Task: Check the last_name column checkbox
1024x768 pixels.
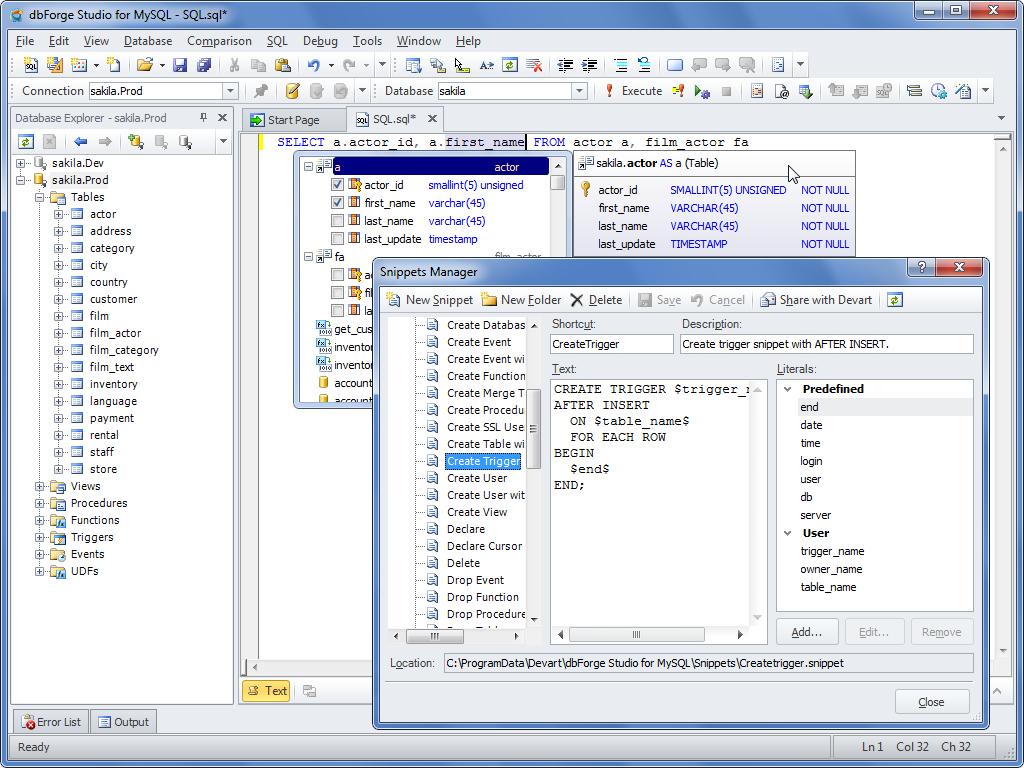Action: pos(338,221)
